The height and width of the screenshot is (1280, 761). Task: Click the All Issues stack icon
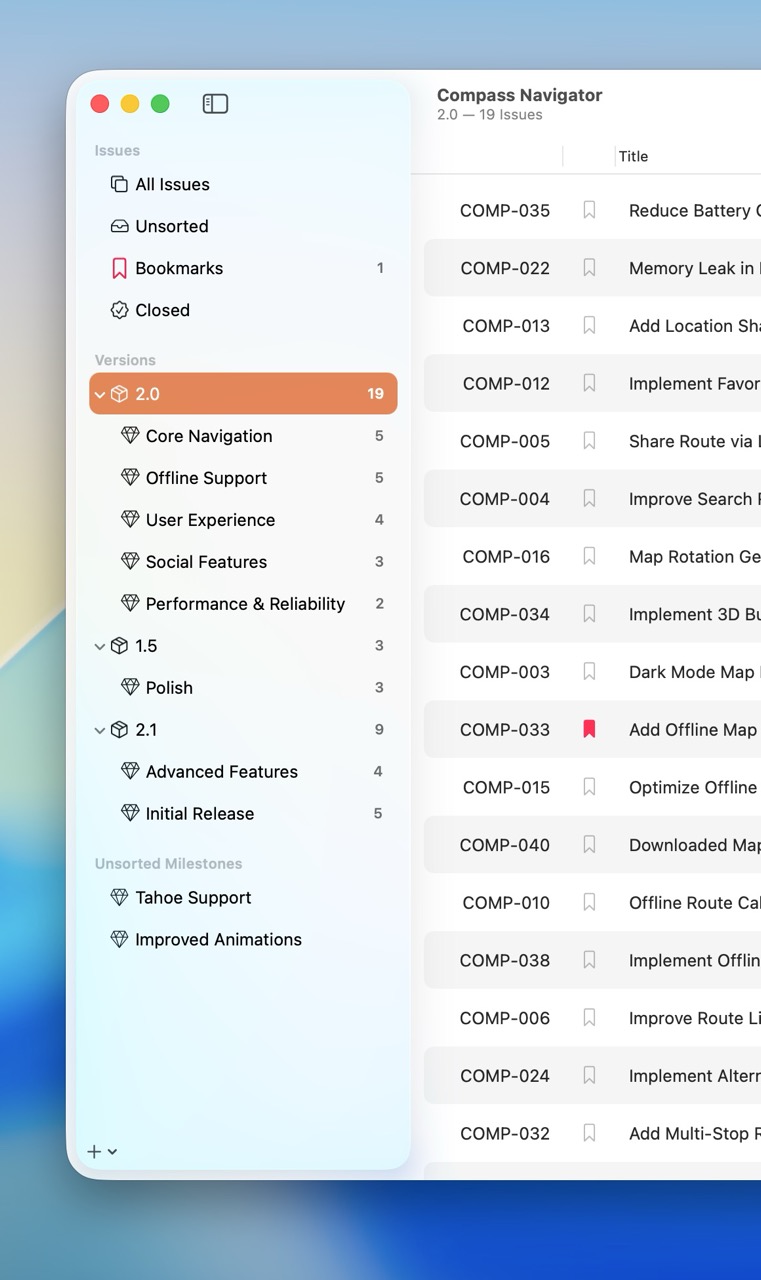tap(119, 184)
